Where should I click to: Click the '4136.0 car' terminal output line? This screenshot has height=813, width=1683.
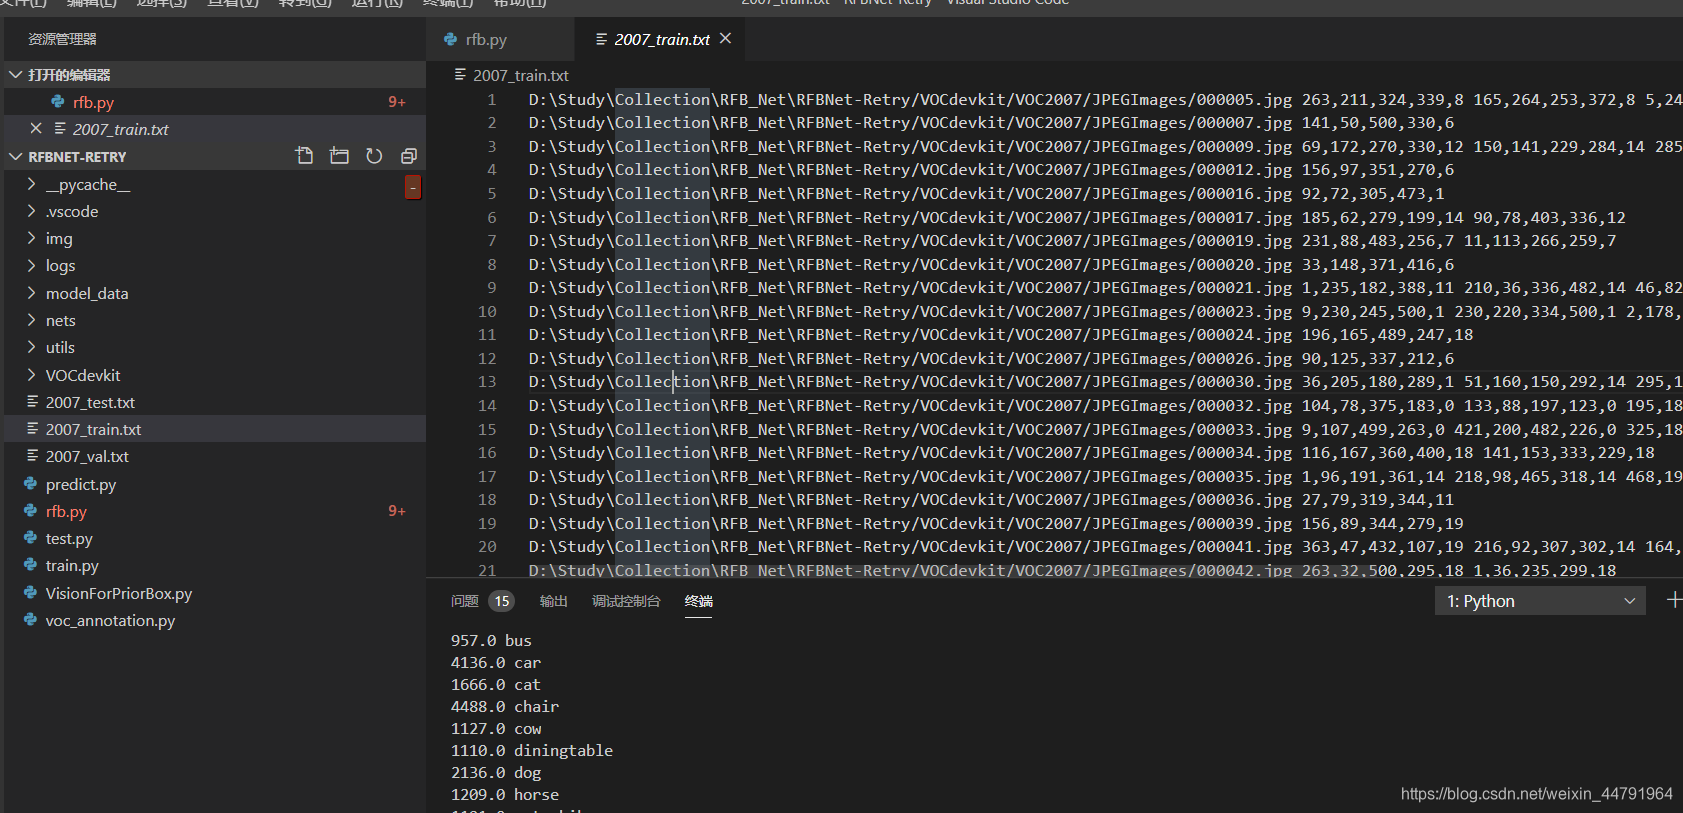pyautogui.click(x=496, y=663)
